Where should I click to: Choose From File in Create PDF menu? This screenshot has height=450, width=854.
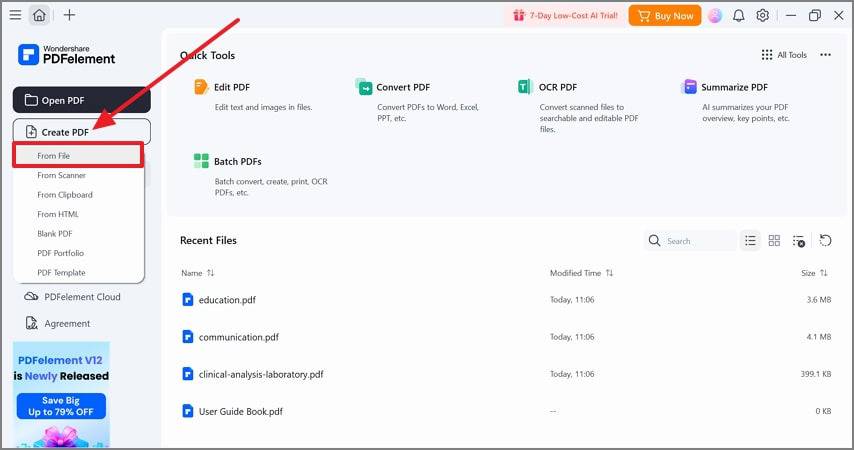(78, 155)
